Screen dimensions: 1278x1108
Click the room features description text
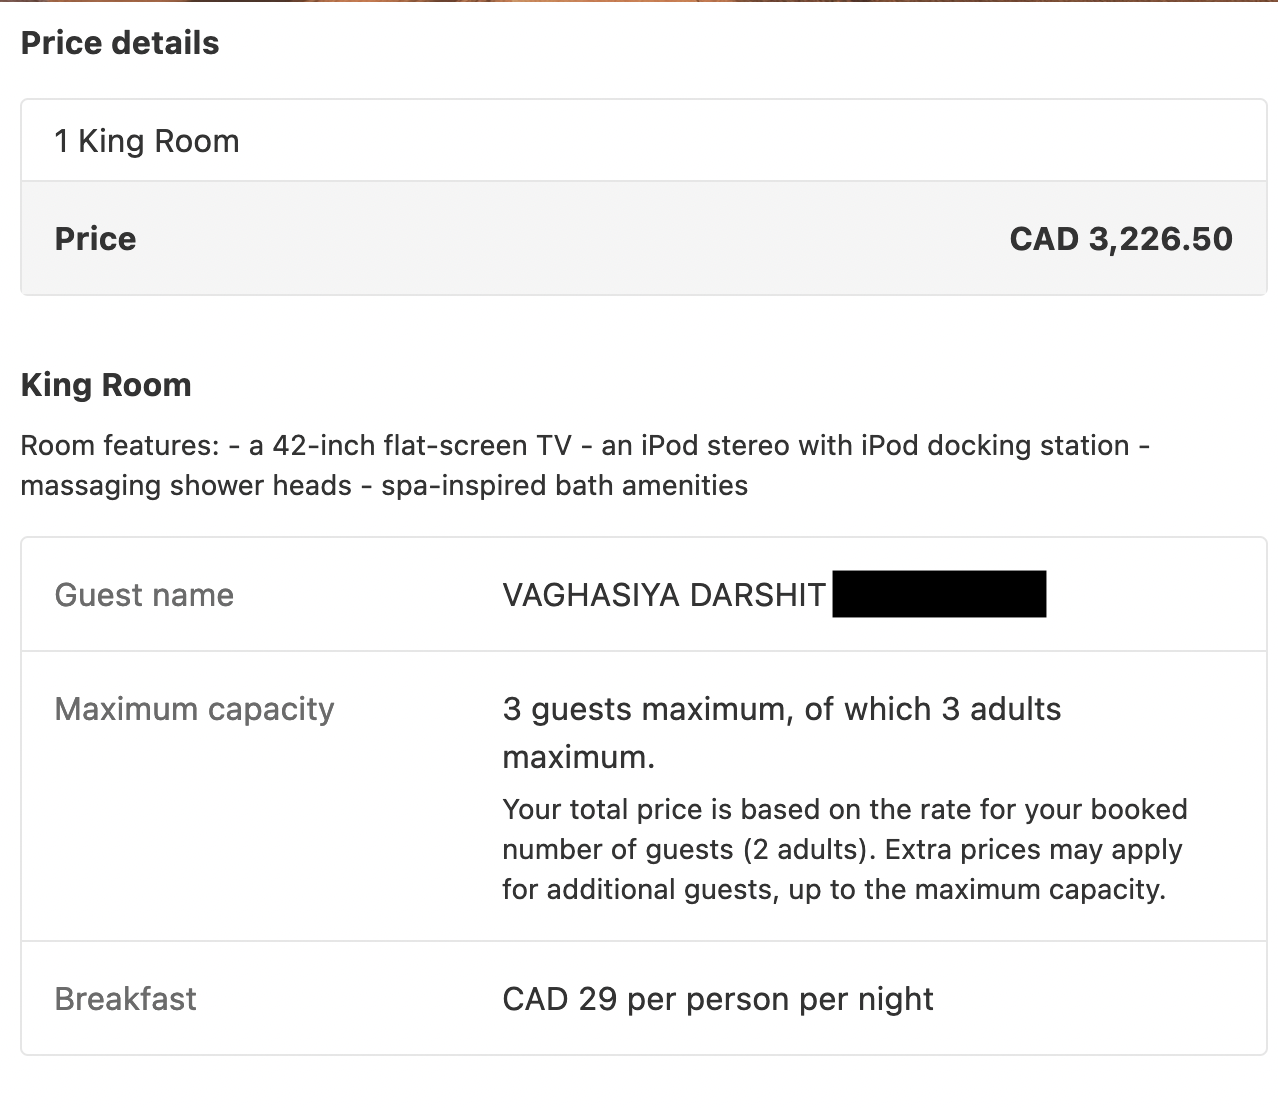[585, 465]
